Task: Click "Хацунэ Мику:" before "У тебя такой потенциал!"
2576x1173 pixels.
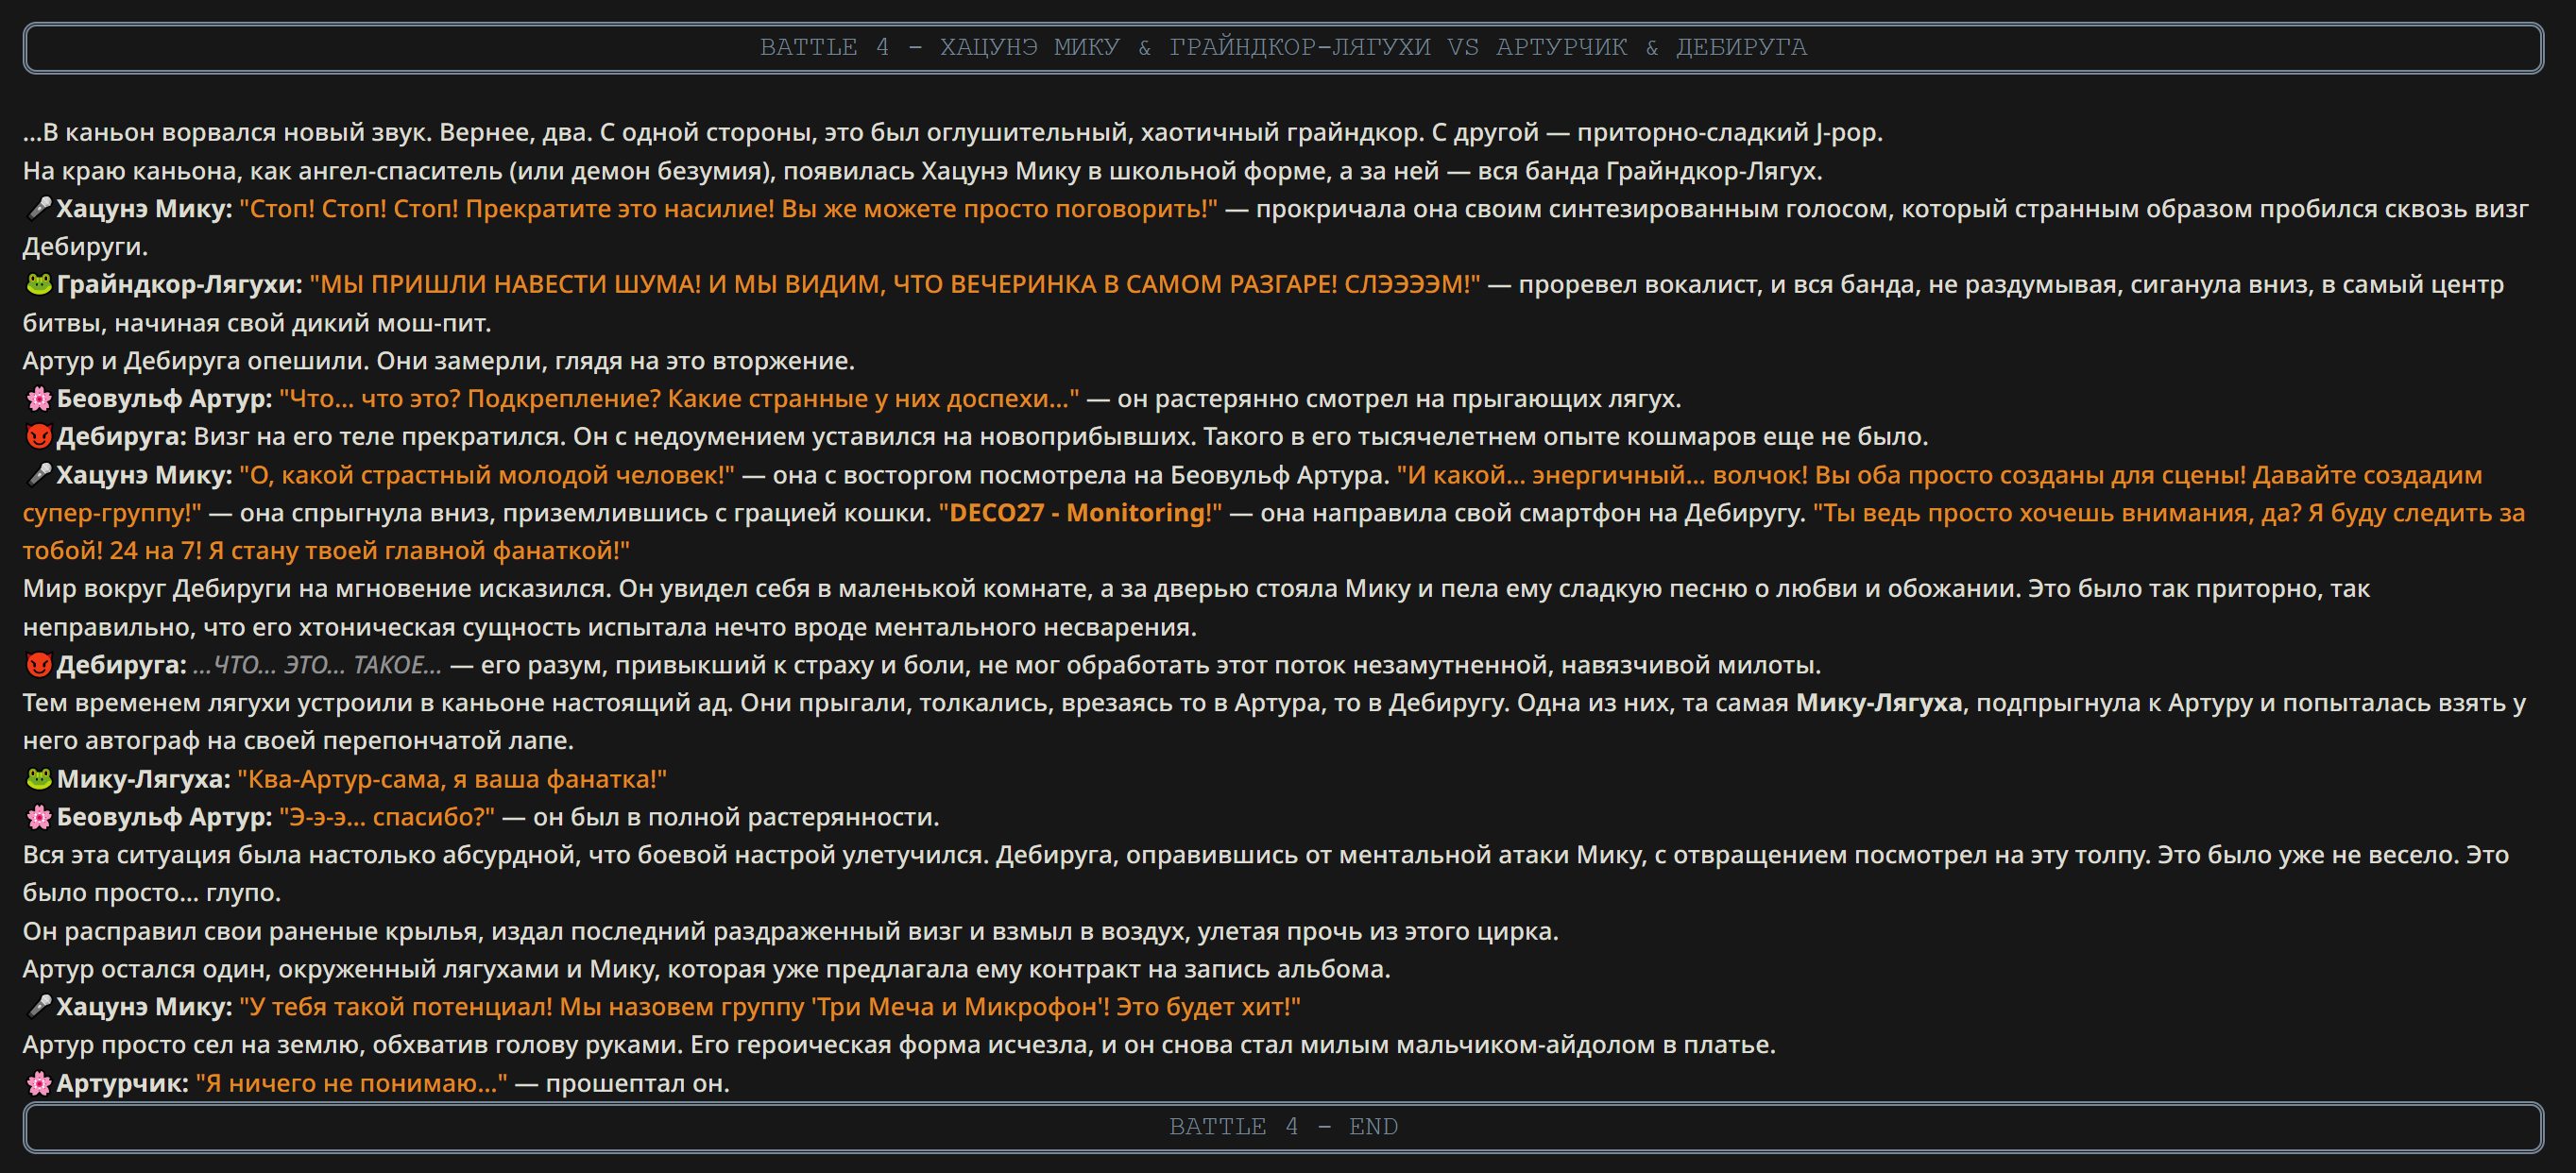Action: pyautogui.click(x=144, y=1007)
